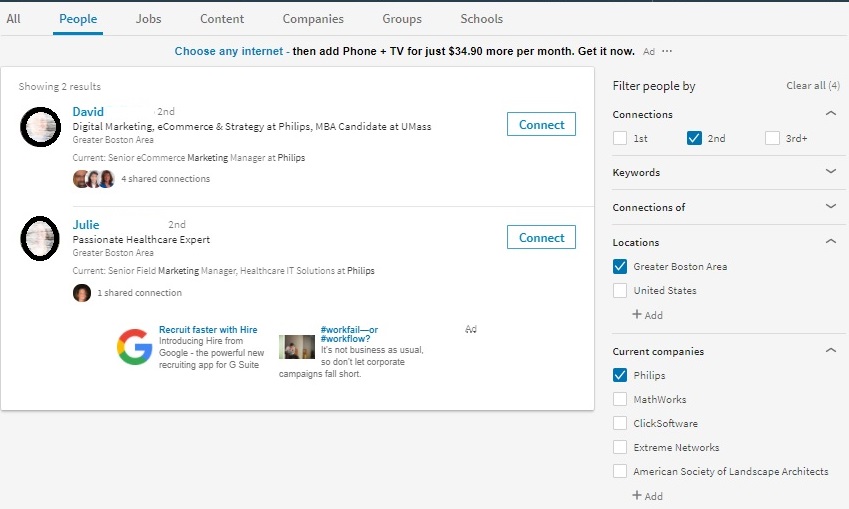
Task: Select the People search tab
Action: 78,19
